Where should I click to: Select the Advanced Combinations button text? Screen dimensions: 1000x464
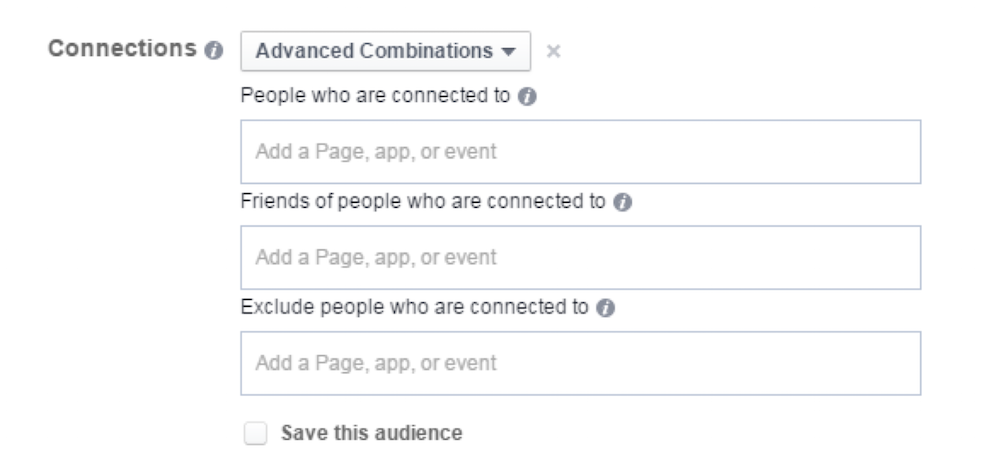tap(374, 51)
